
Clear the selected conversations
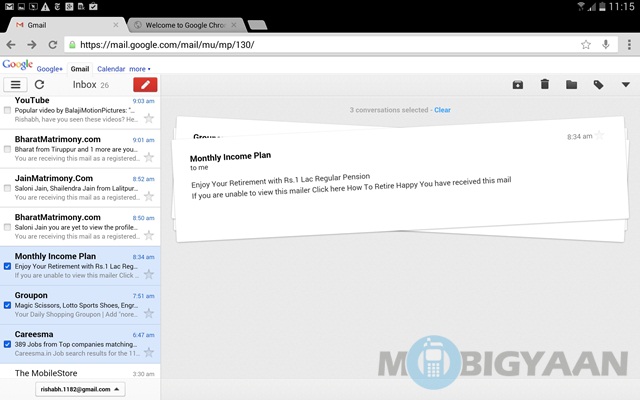point(442,110)
